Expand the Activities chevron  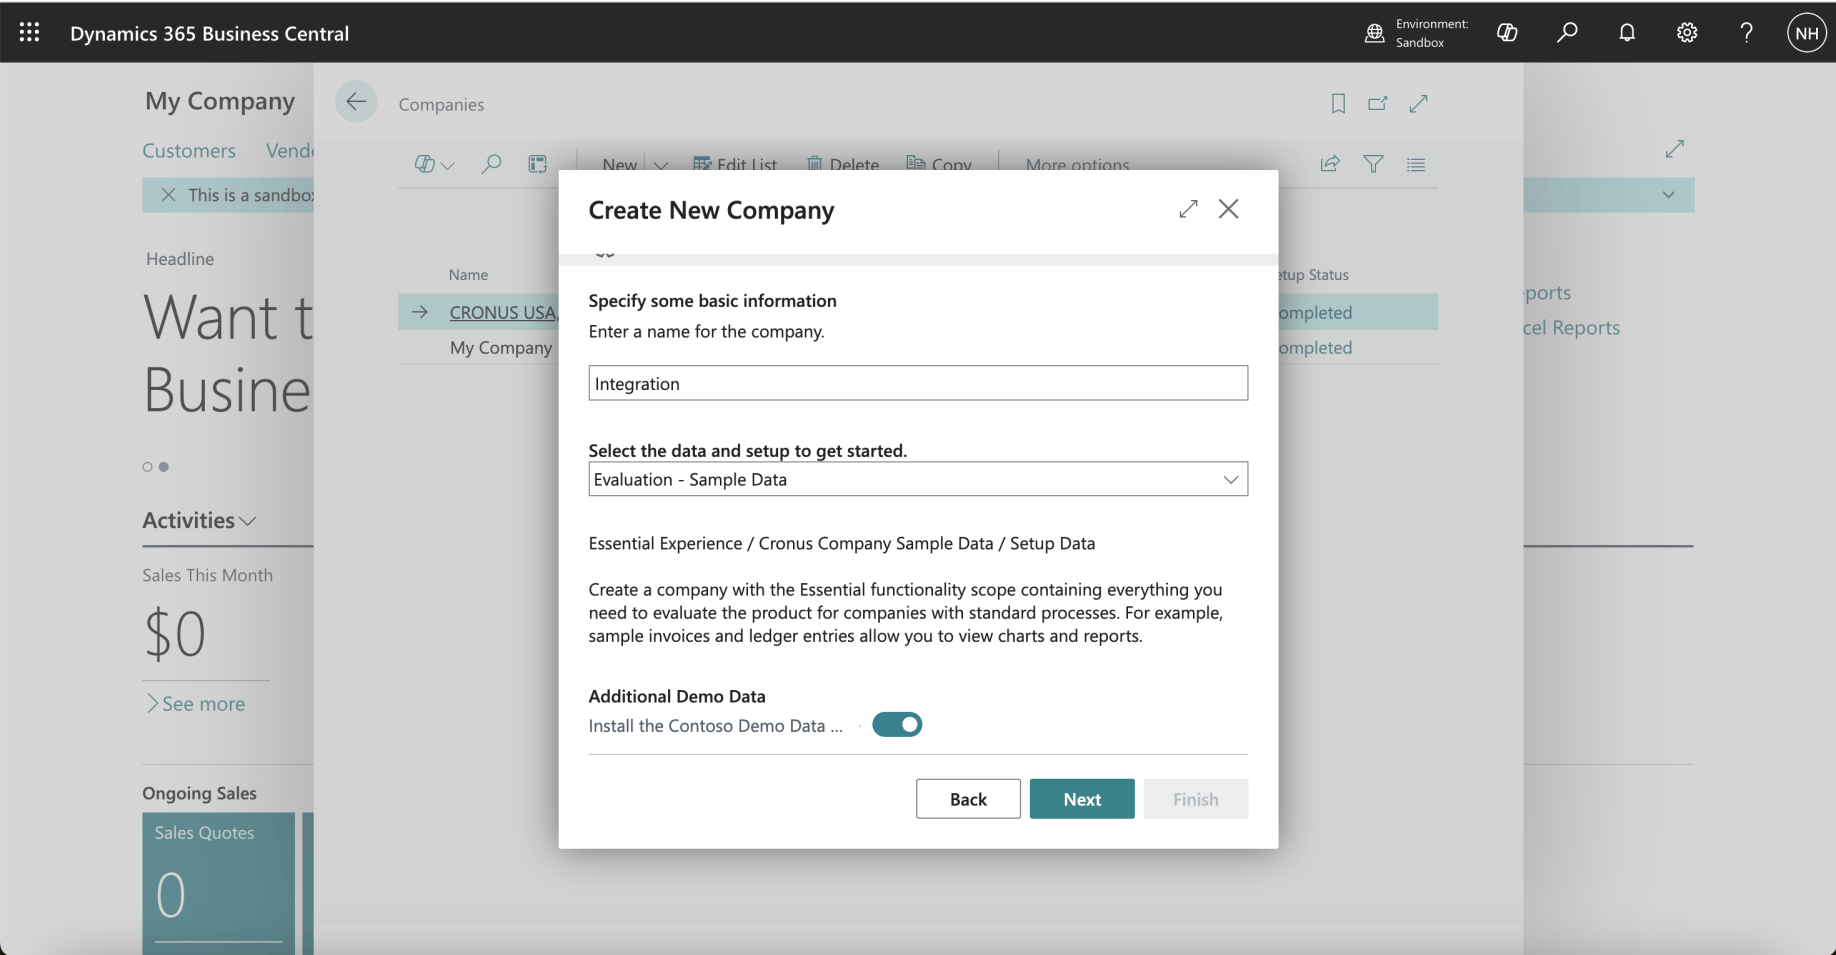247,521
